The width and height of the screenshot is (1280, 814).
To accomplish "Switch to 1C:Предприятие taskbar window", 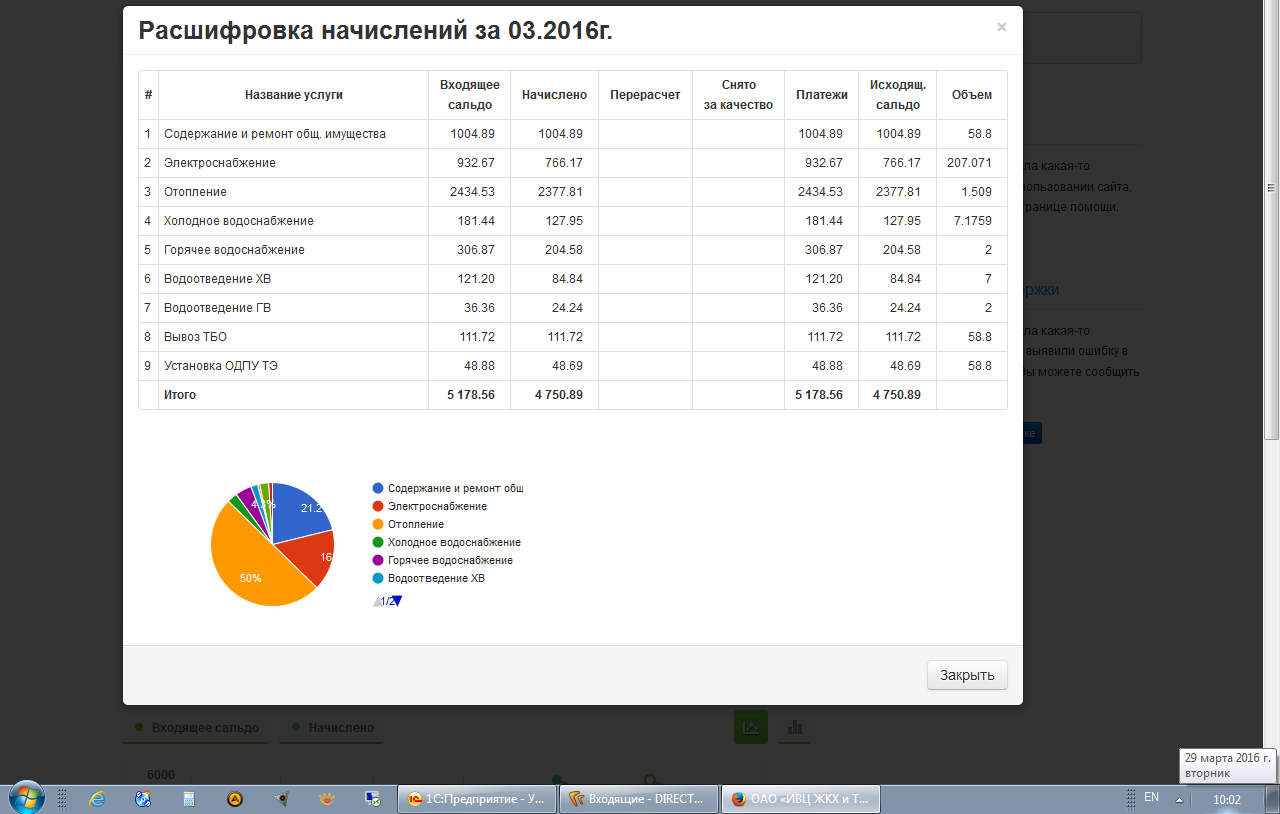I will click(476, 799).
